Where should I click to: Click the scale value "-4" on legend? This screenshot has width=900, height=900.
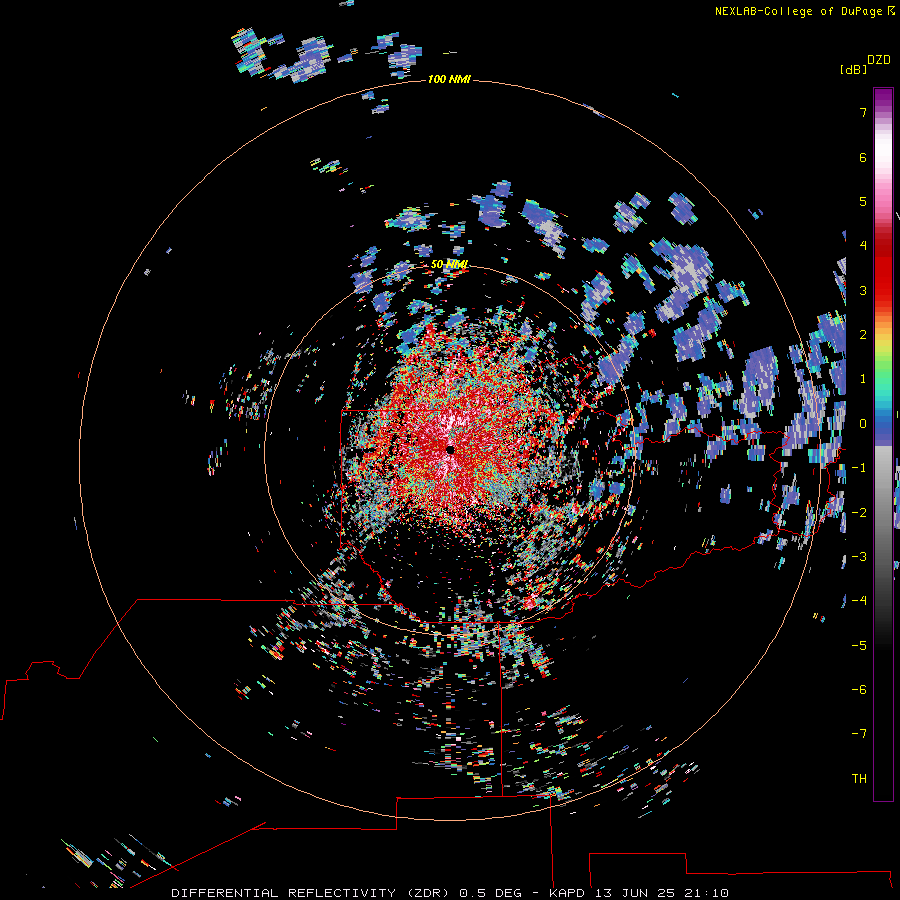point(859,601)
